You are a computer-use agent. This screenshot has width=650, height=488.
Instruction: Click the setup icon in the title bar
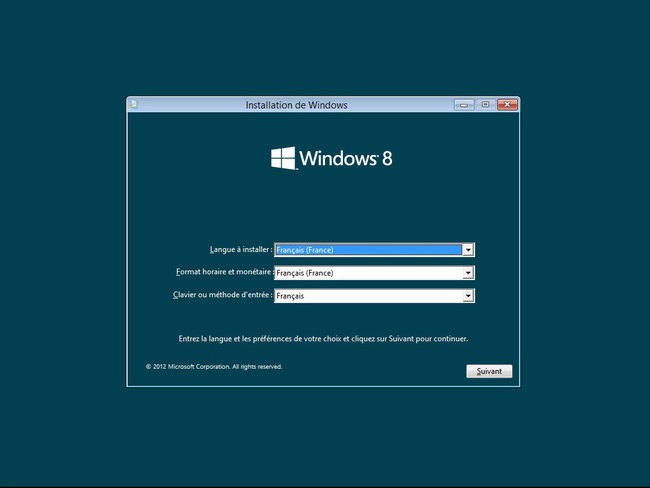pyautogui.click(x=134, y=104)
